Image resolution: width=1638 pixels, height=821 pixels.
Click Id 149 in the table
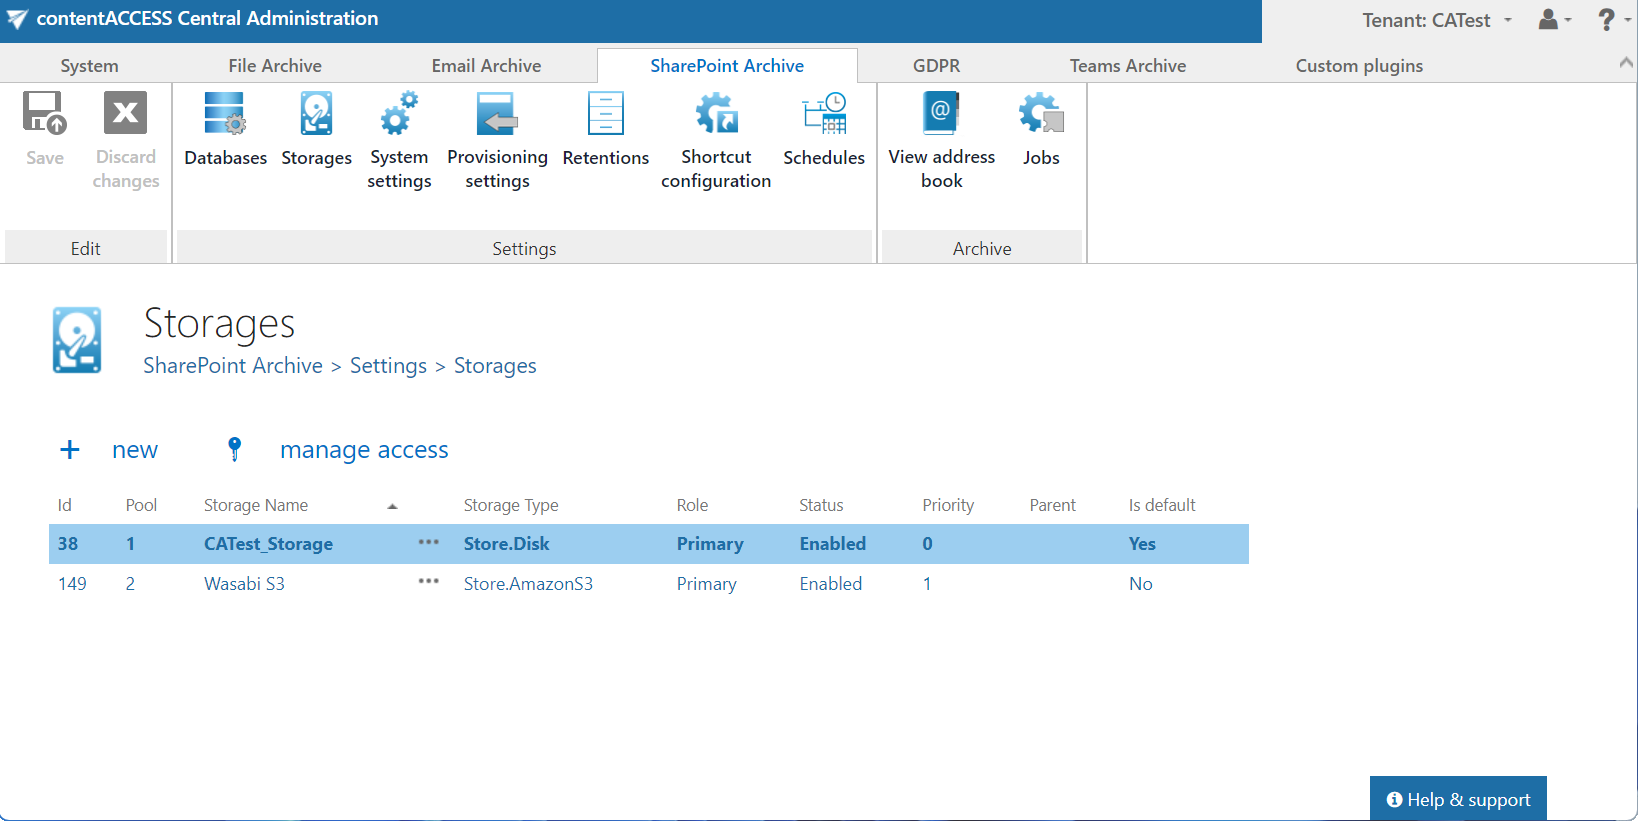[72, 584]
